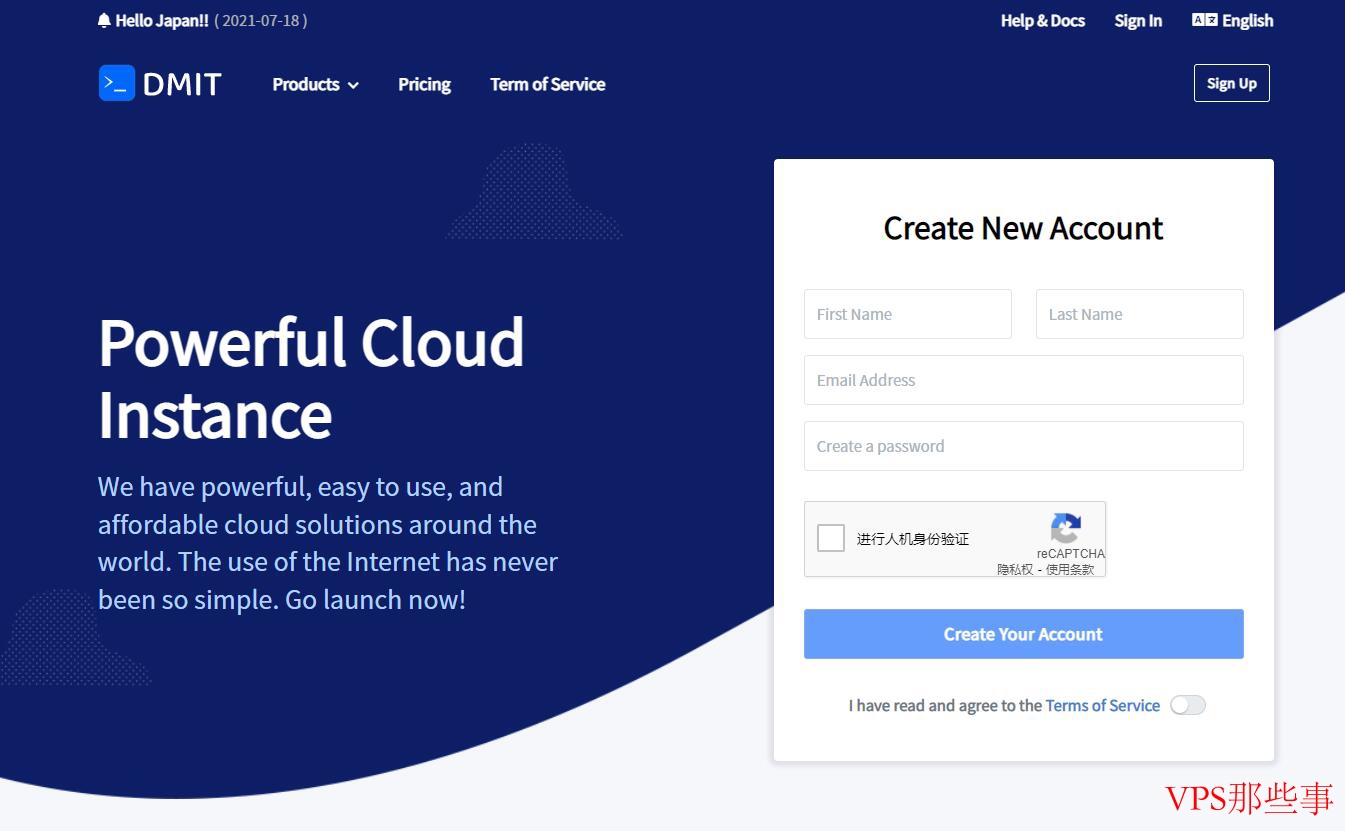Click the language translation icon
Viewport: 1345px width, 831px height.
coord(1204,20)
